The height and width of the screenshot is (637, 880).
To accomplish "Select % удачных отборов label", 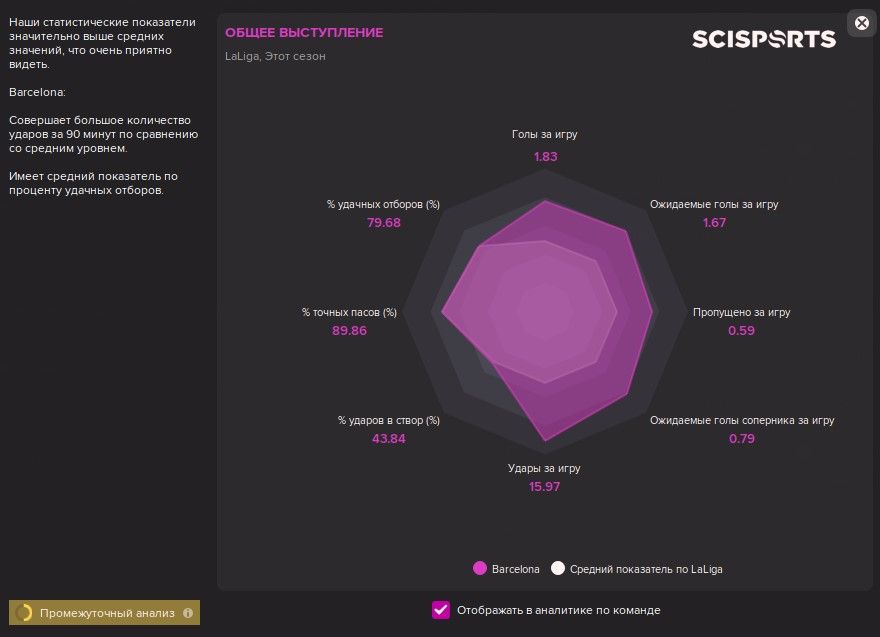I will coord(383,204).
